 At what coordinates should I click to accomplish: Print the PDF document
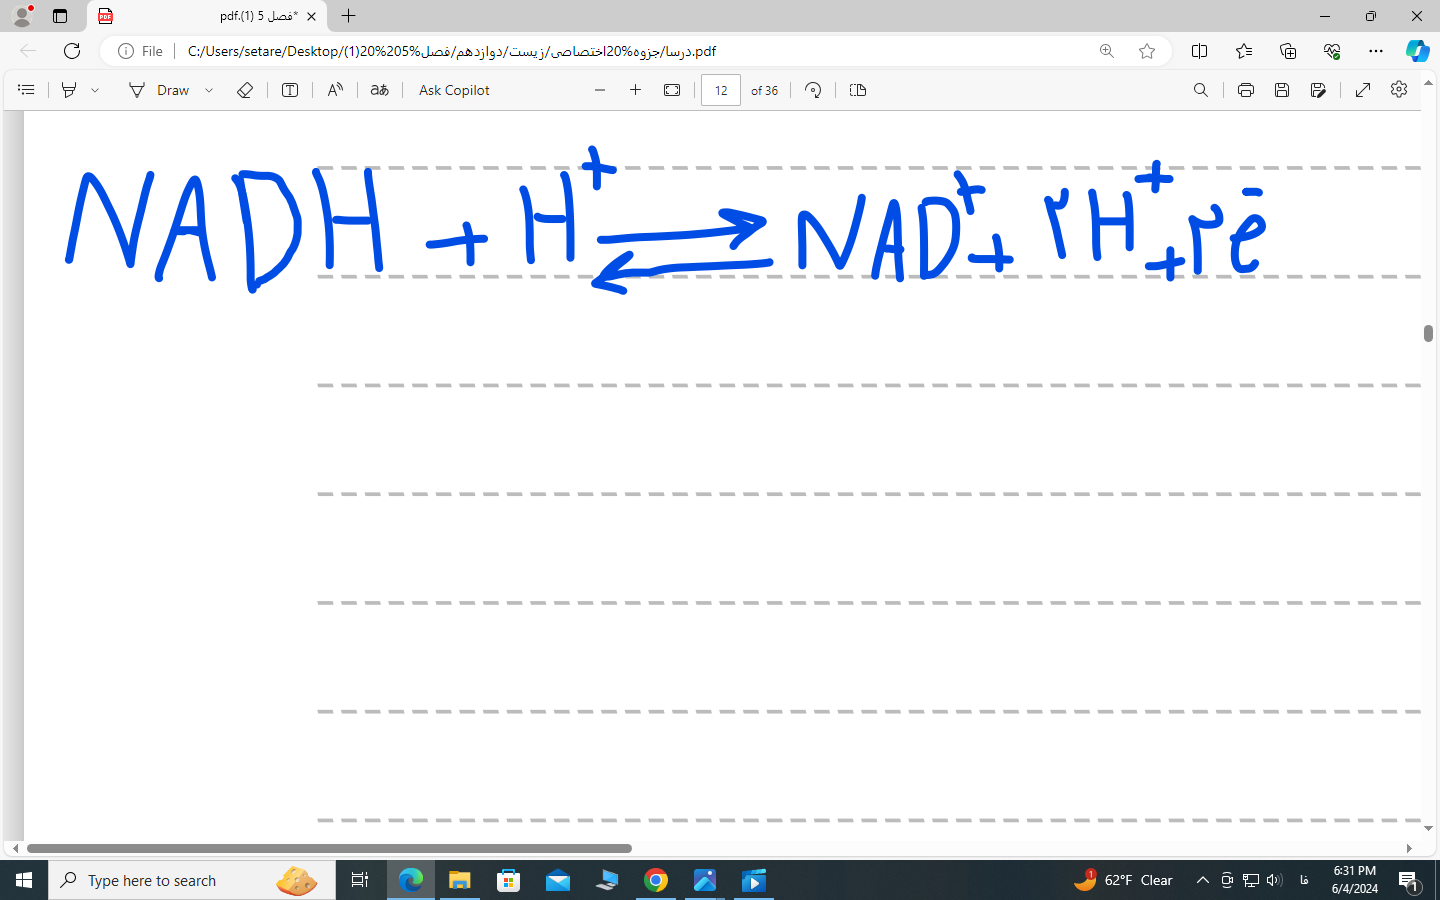[x=1245, y=90]
